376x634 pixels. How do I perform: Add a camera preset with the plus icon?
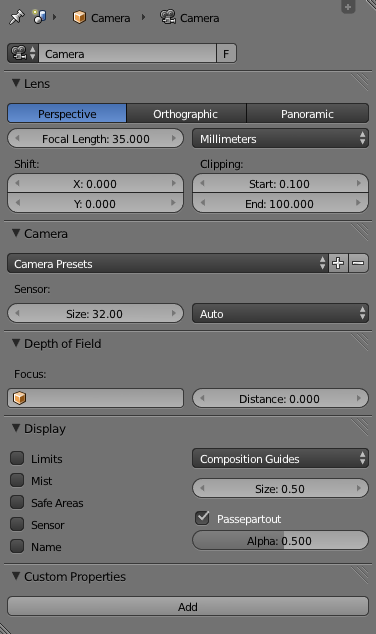tap(338, 263)
